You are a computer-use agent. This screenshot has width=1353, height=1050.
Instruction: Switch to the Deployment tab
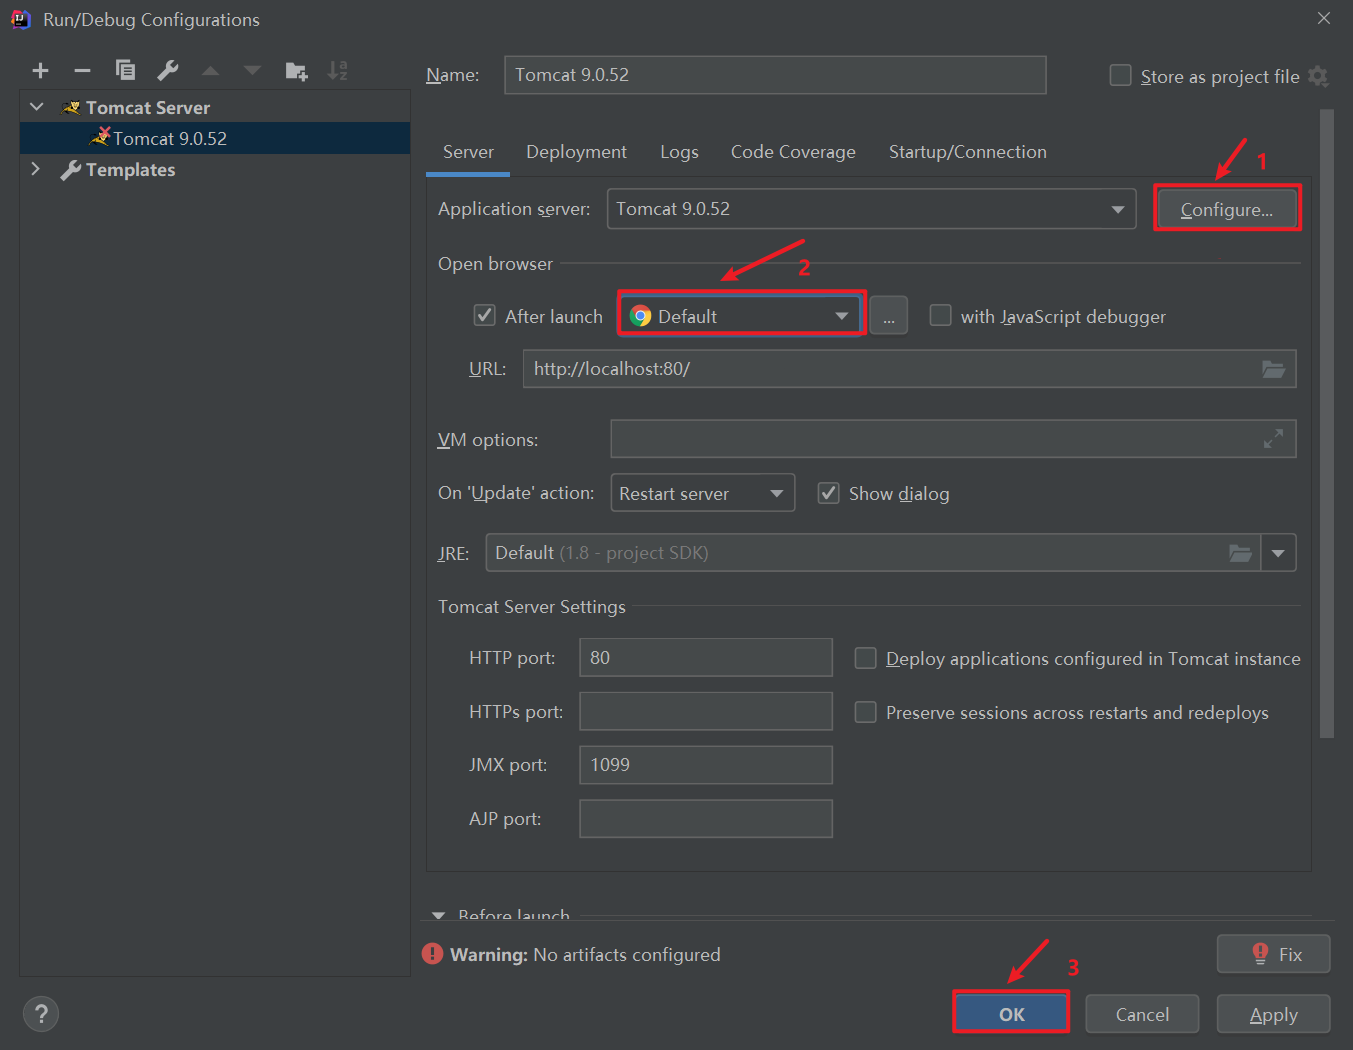pos(576,152)
